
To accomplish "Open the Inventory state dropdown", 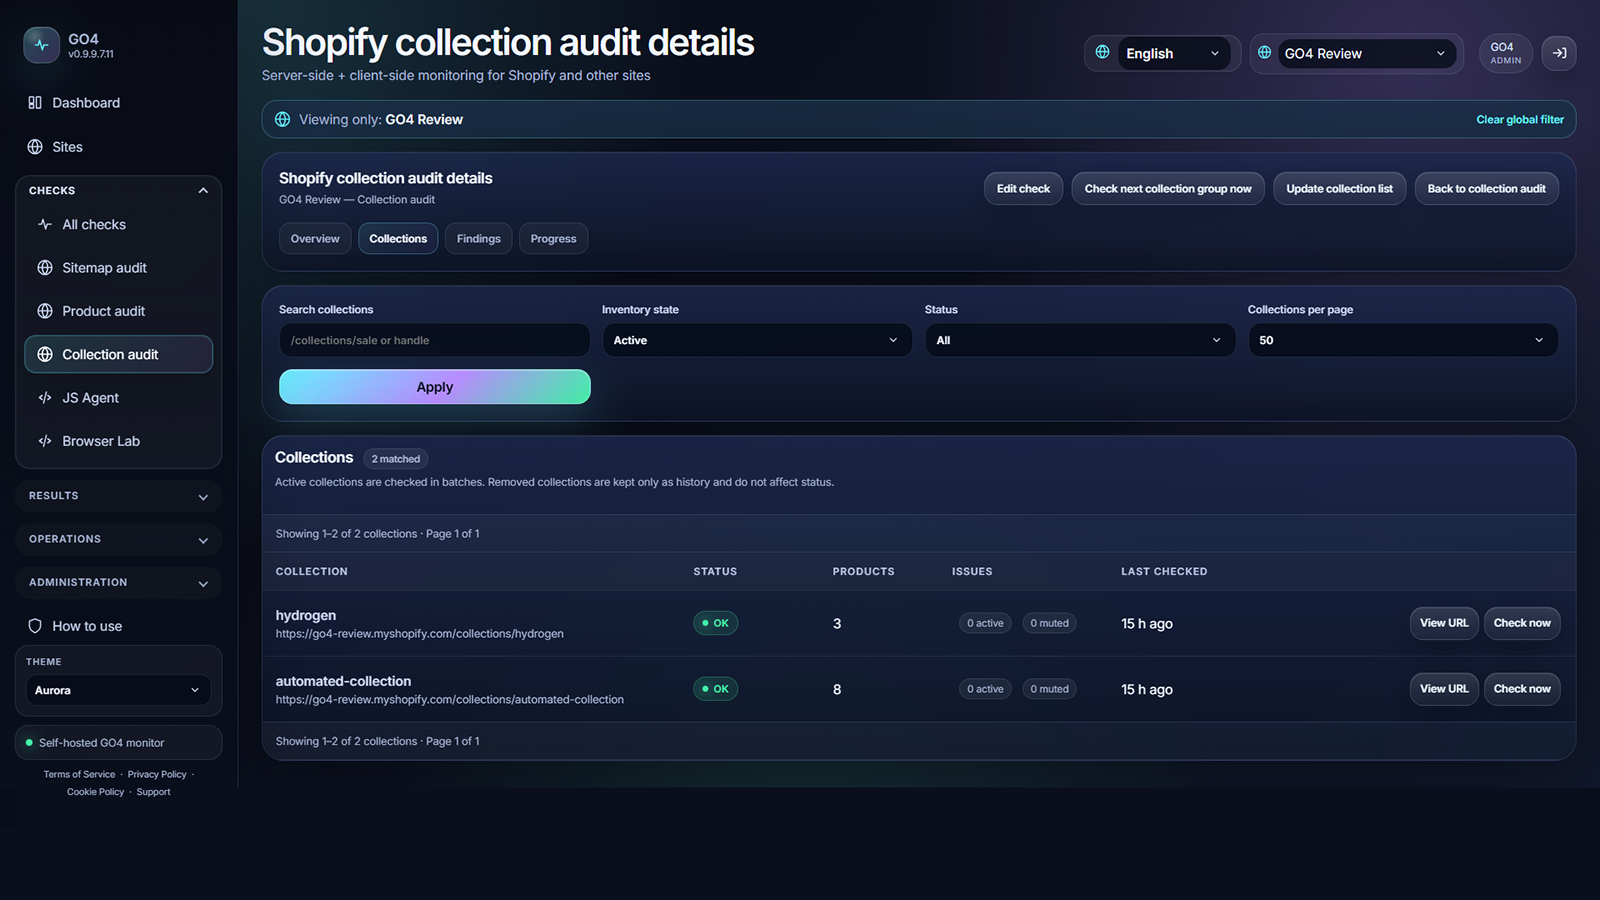I will pos(757,340).
